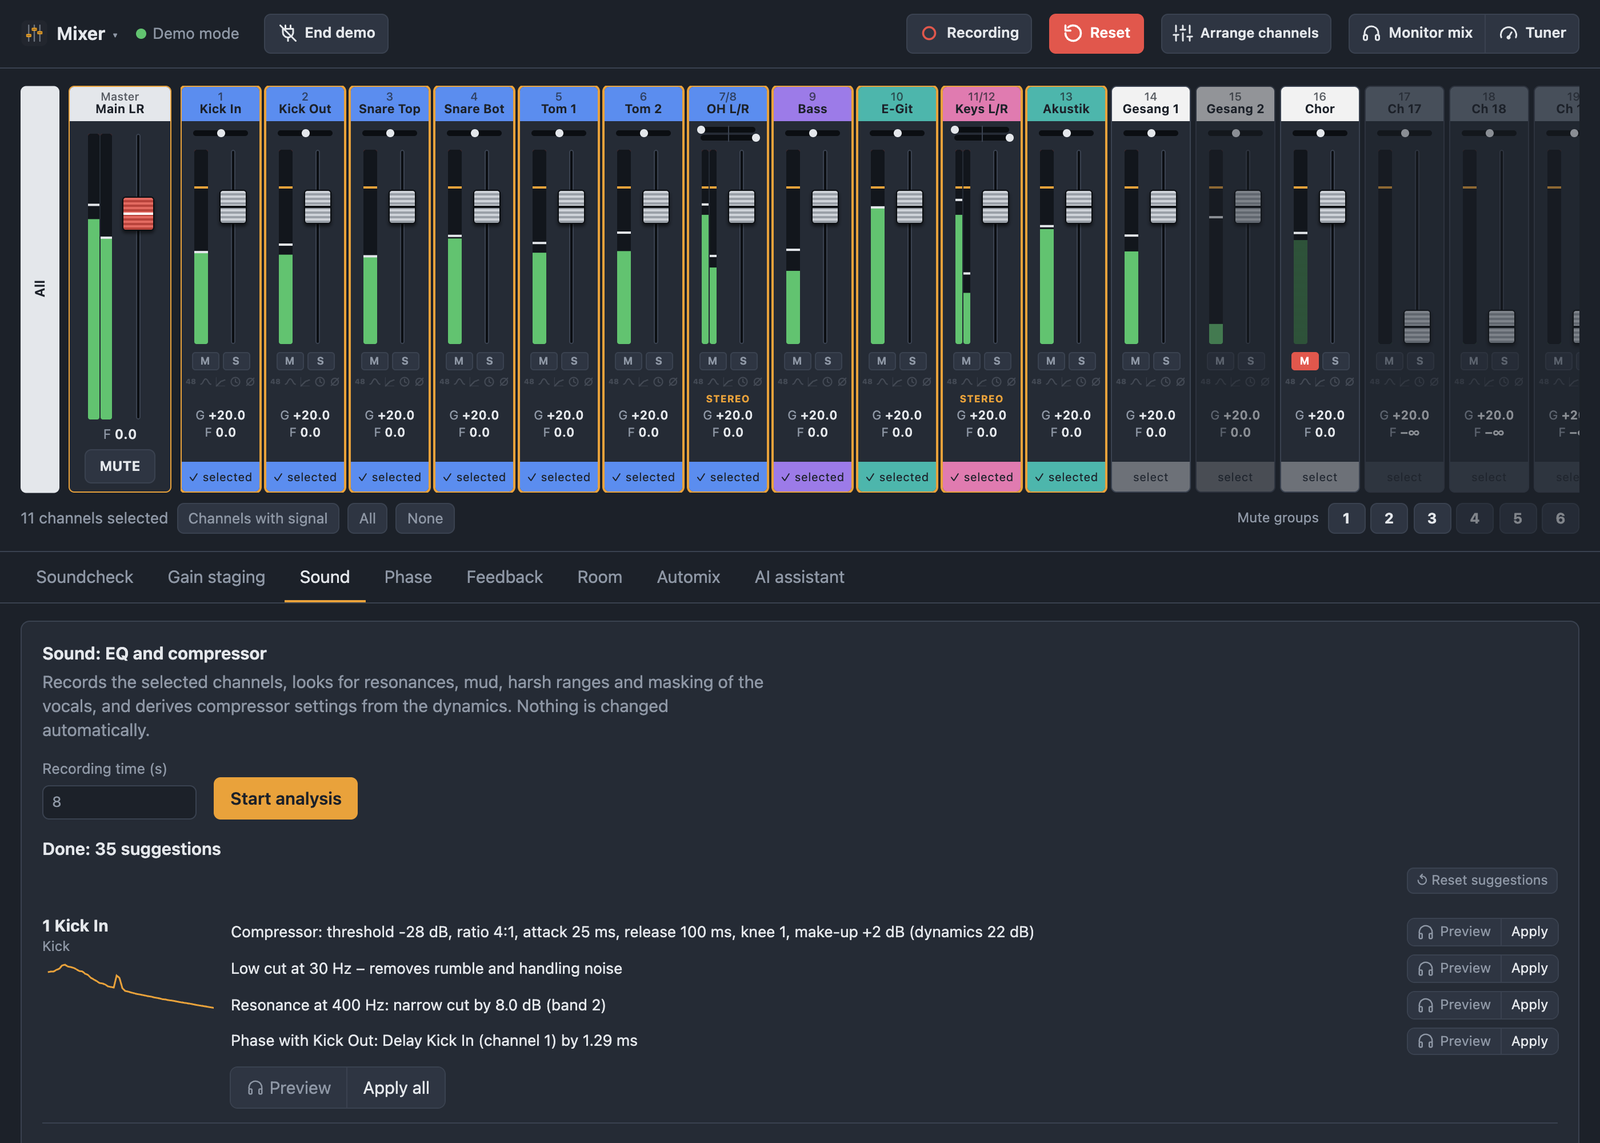Deselect the Keys L/R channel
The width and height of the screenshot is (1600, 1143).
(x=982, y=477)
